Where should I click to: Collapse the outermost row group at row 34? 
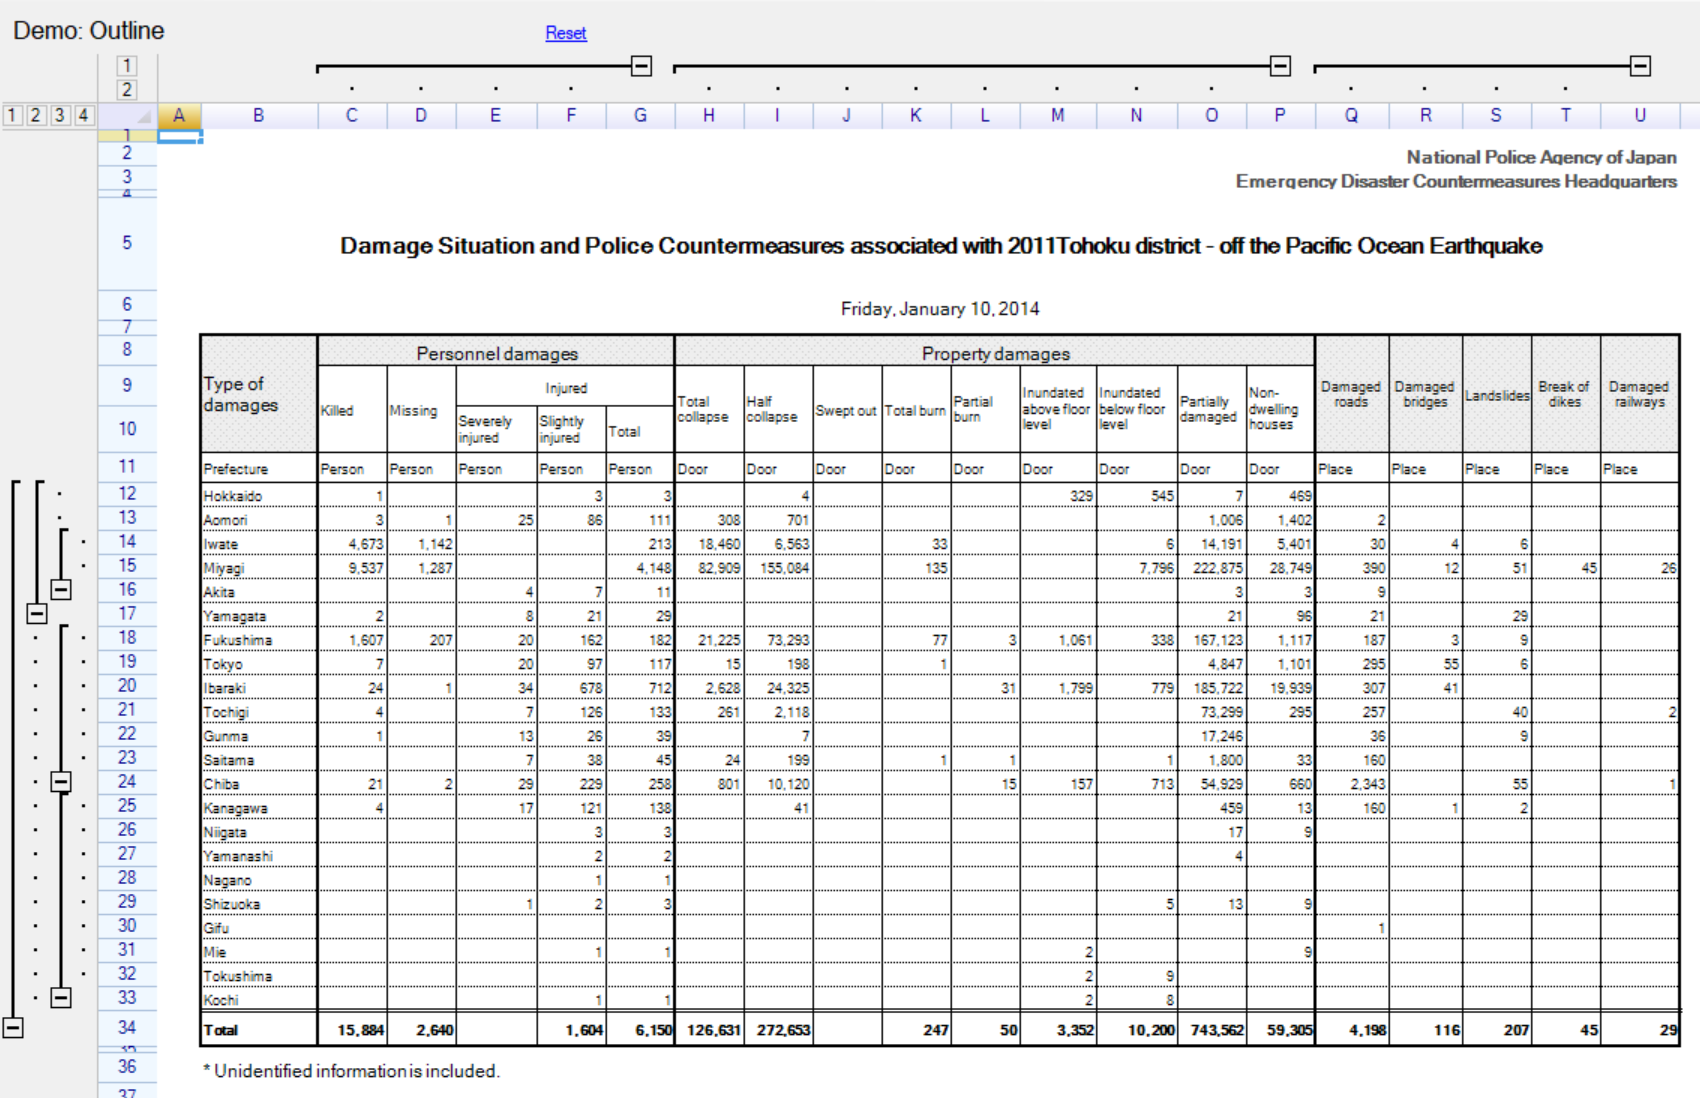point(13,1028)
